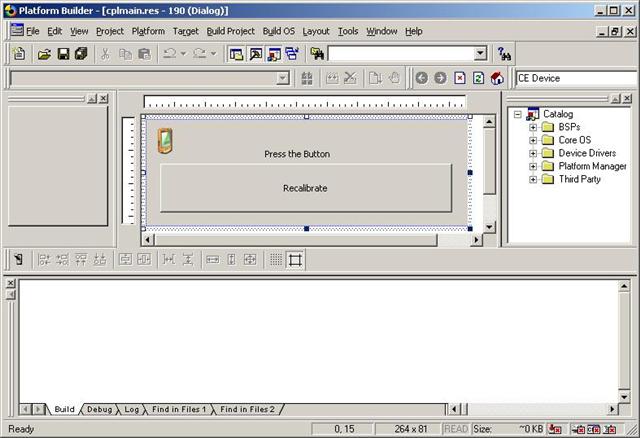Click the Space Down layout icon
Viewport: 640px width, 438px height.
pos(187,259)
